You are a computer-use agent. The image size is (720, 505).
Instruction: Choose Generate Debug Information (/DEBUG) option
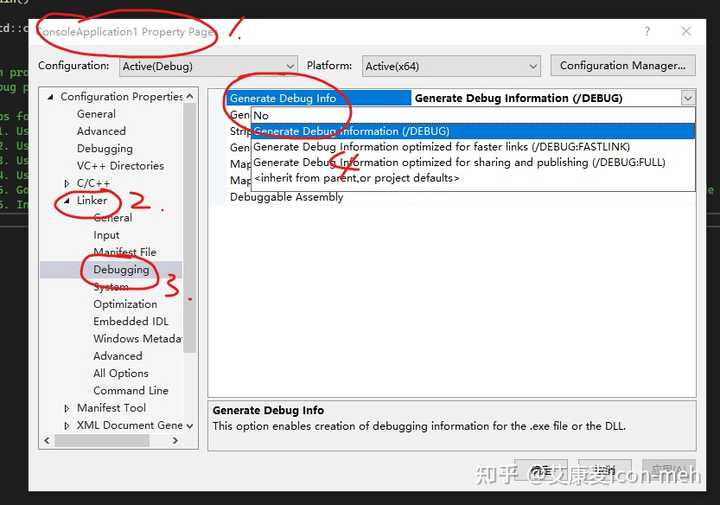pos(473,131)
